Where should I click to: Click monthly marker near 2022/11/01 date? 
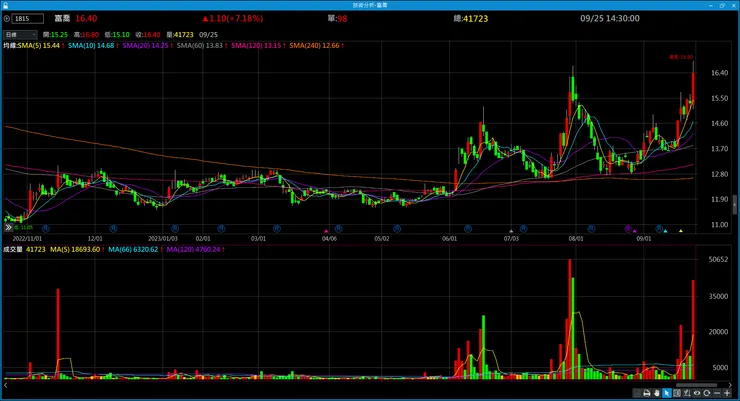[x=45, y=228]
